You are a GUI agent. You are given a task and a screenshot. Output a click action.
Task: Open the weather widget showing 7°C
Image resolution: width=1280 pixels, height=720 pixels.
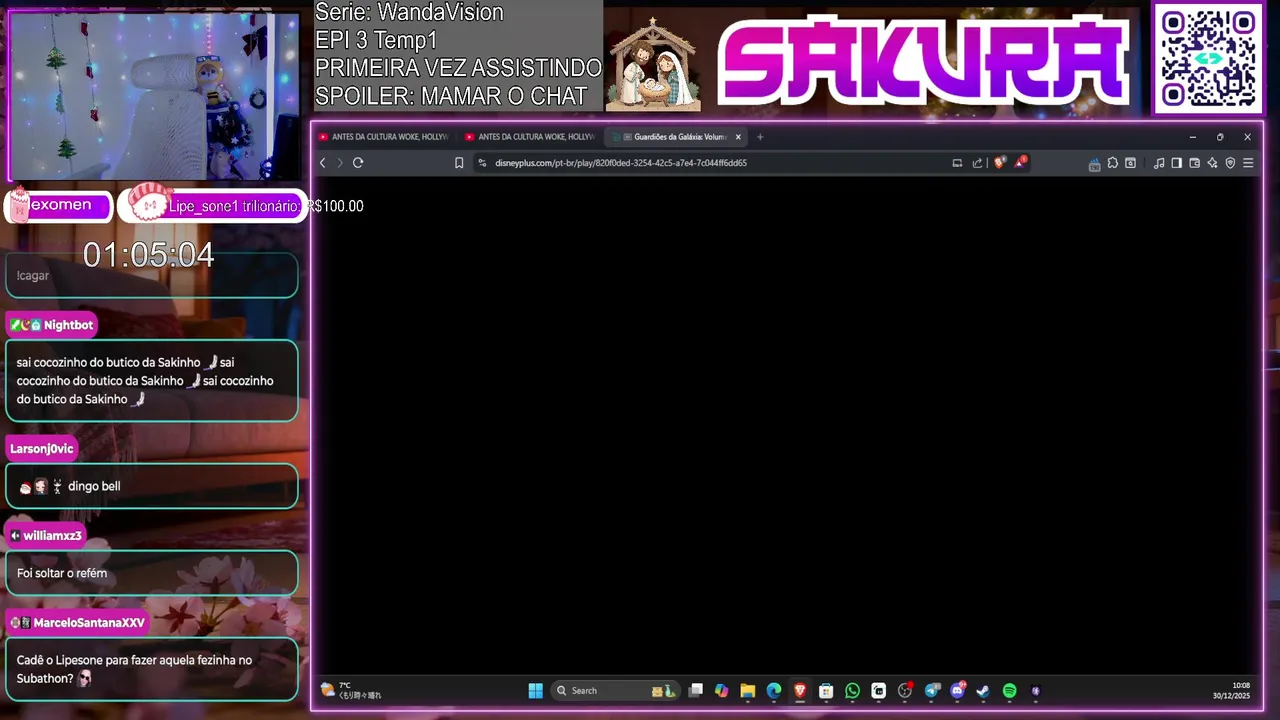click(351, 690)
